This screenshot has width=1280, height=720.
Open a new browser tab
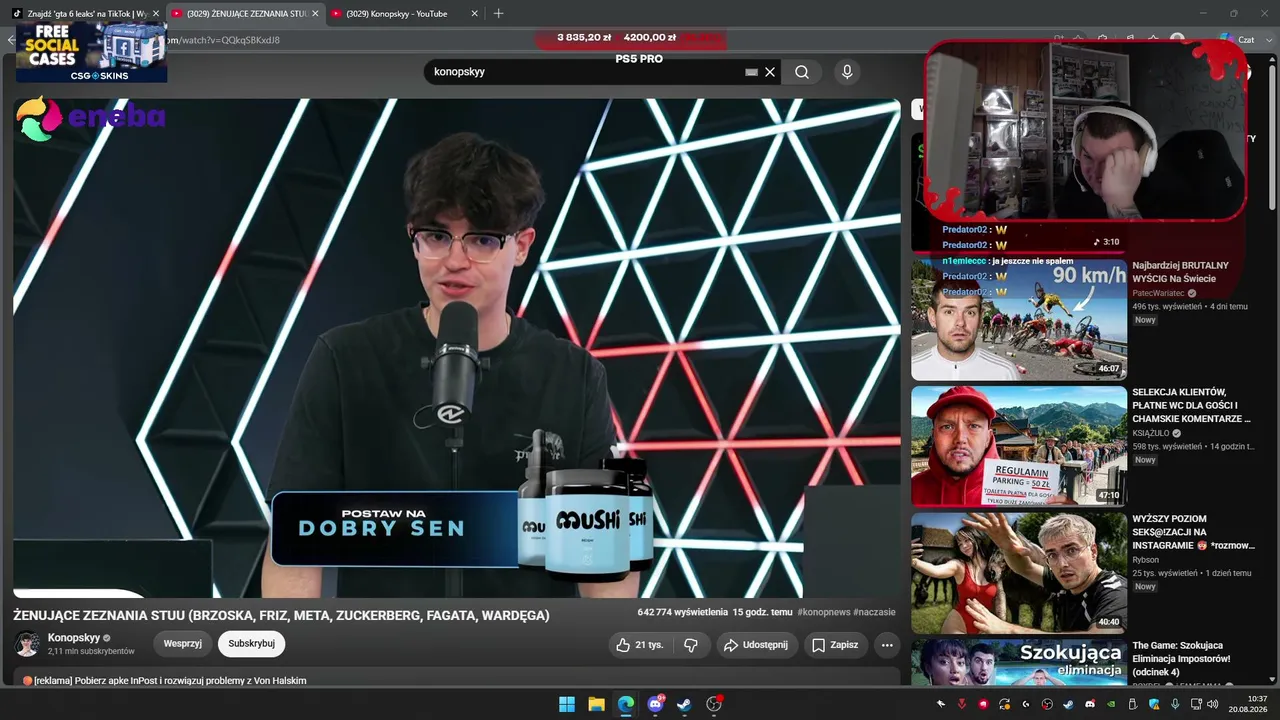[499, 14]
